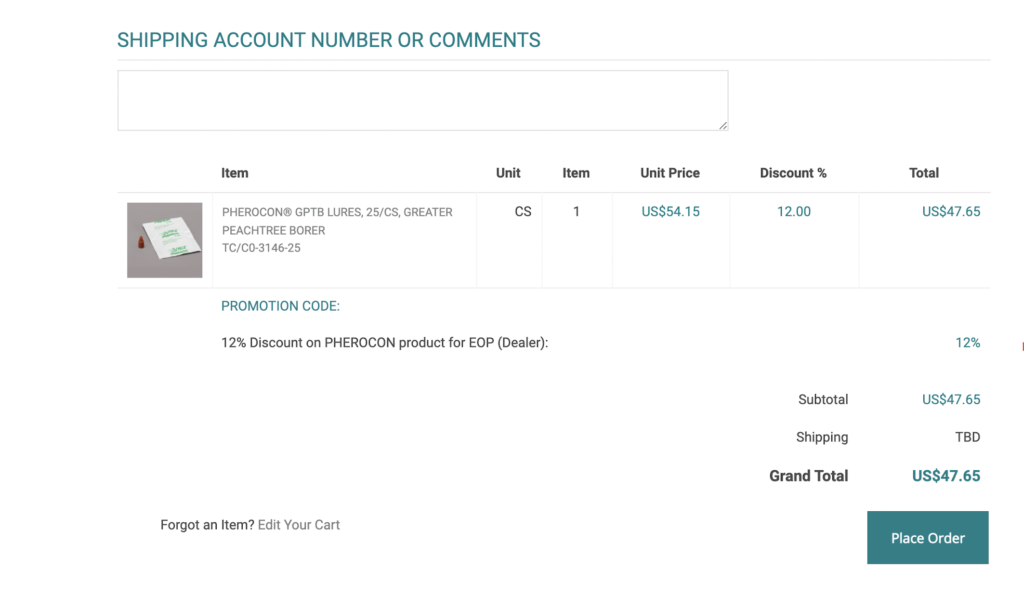Click the SHIPPING ACCOUNT NUMBER OR COMMENTS heading
Image resolution: width=1024 pixels, height=596 pixels.
coord(329,40)
